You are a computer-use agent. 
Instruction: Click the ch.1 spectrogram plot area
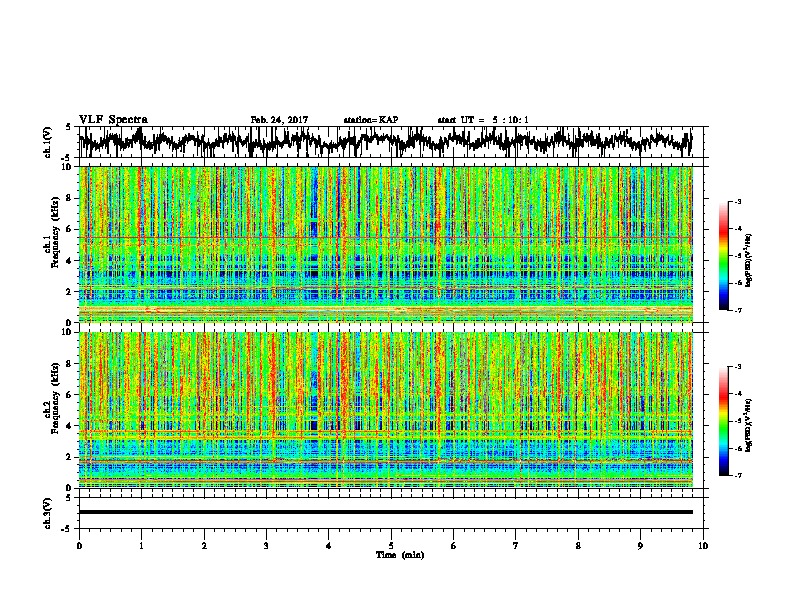click(x=385, y=244)
